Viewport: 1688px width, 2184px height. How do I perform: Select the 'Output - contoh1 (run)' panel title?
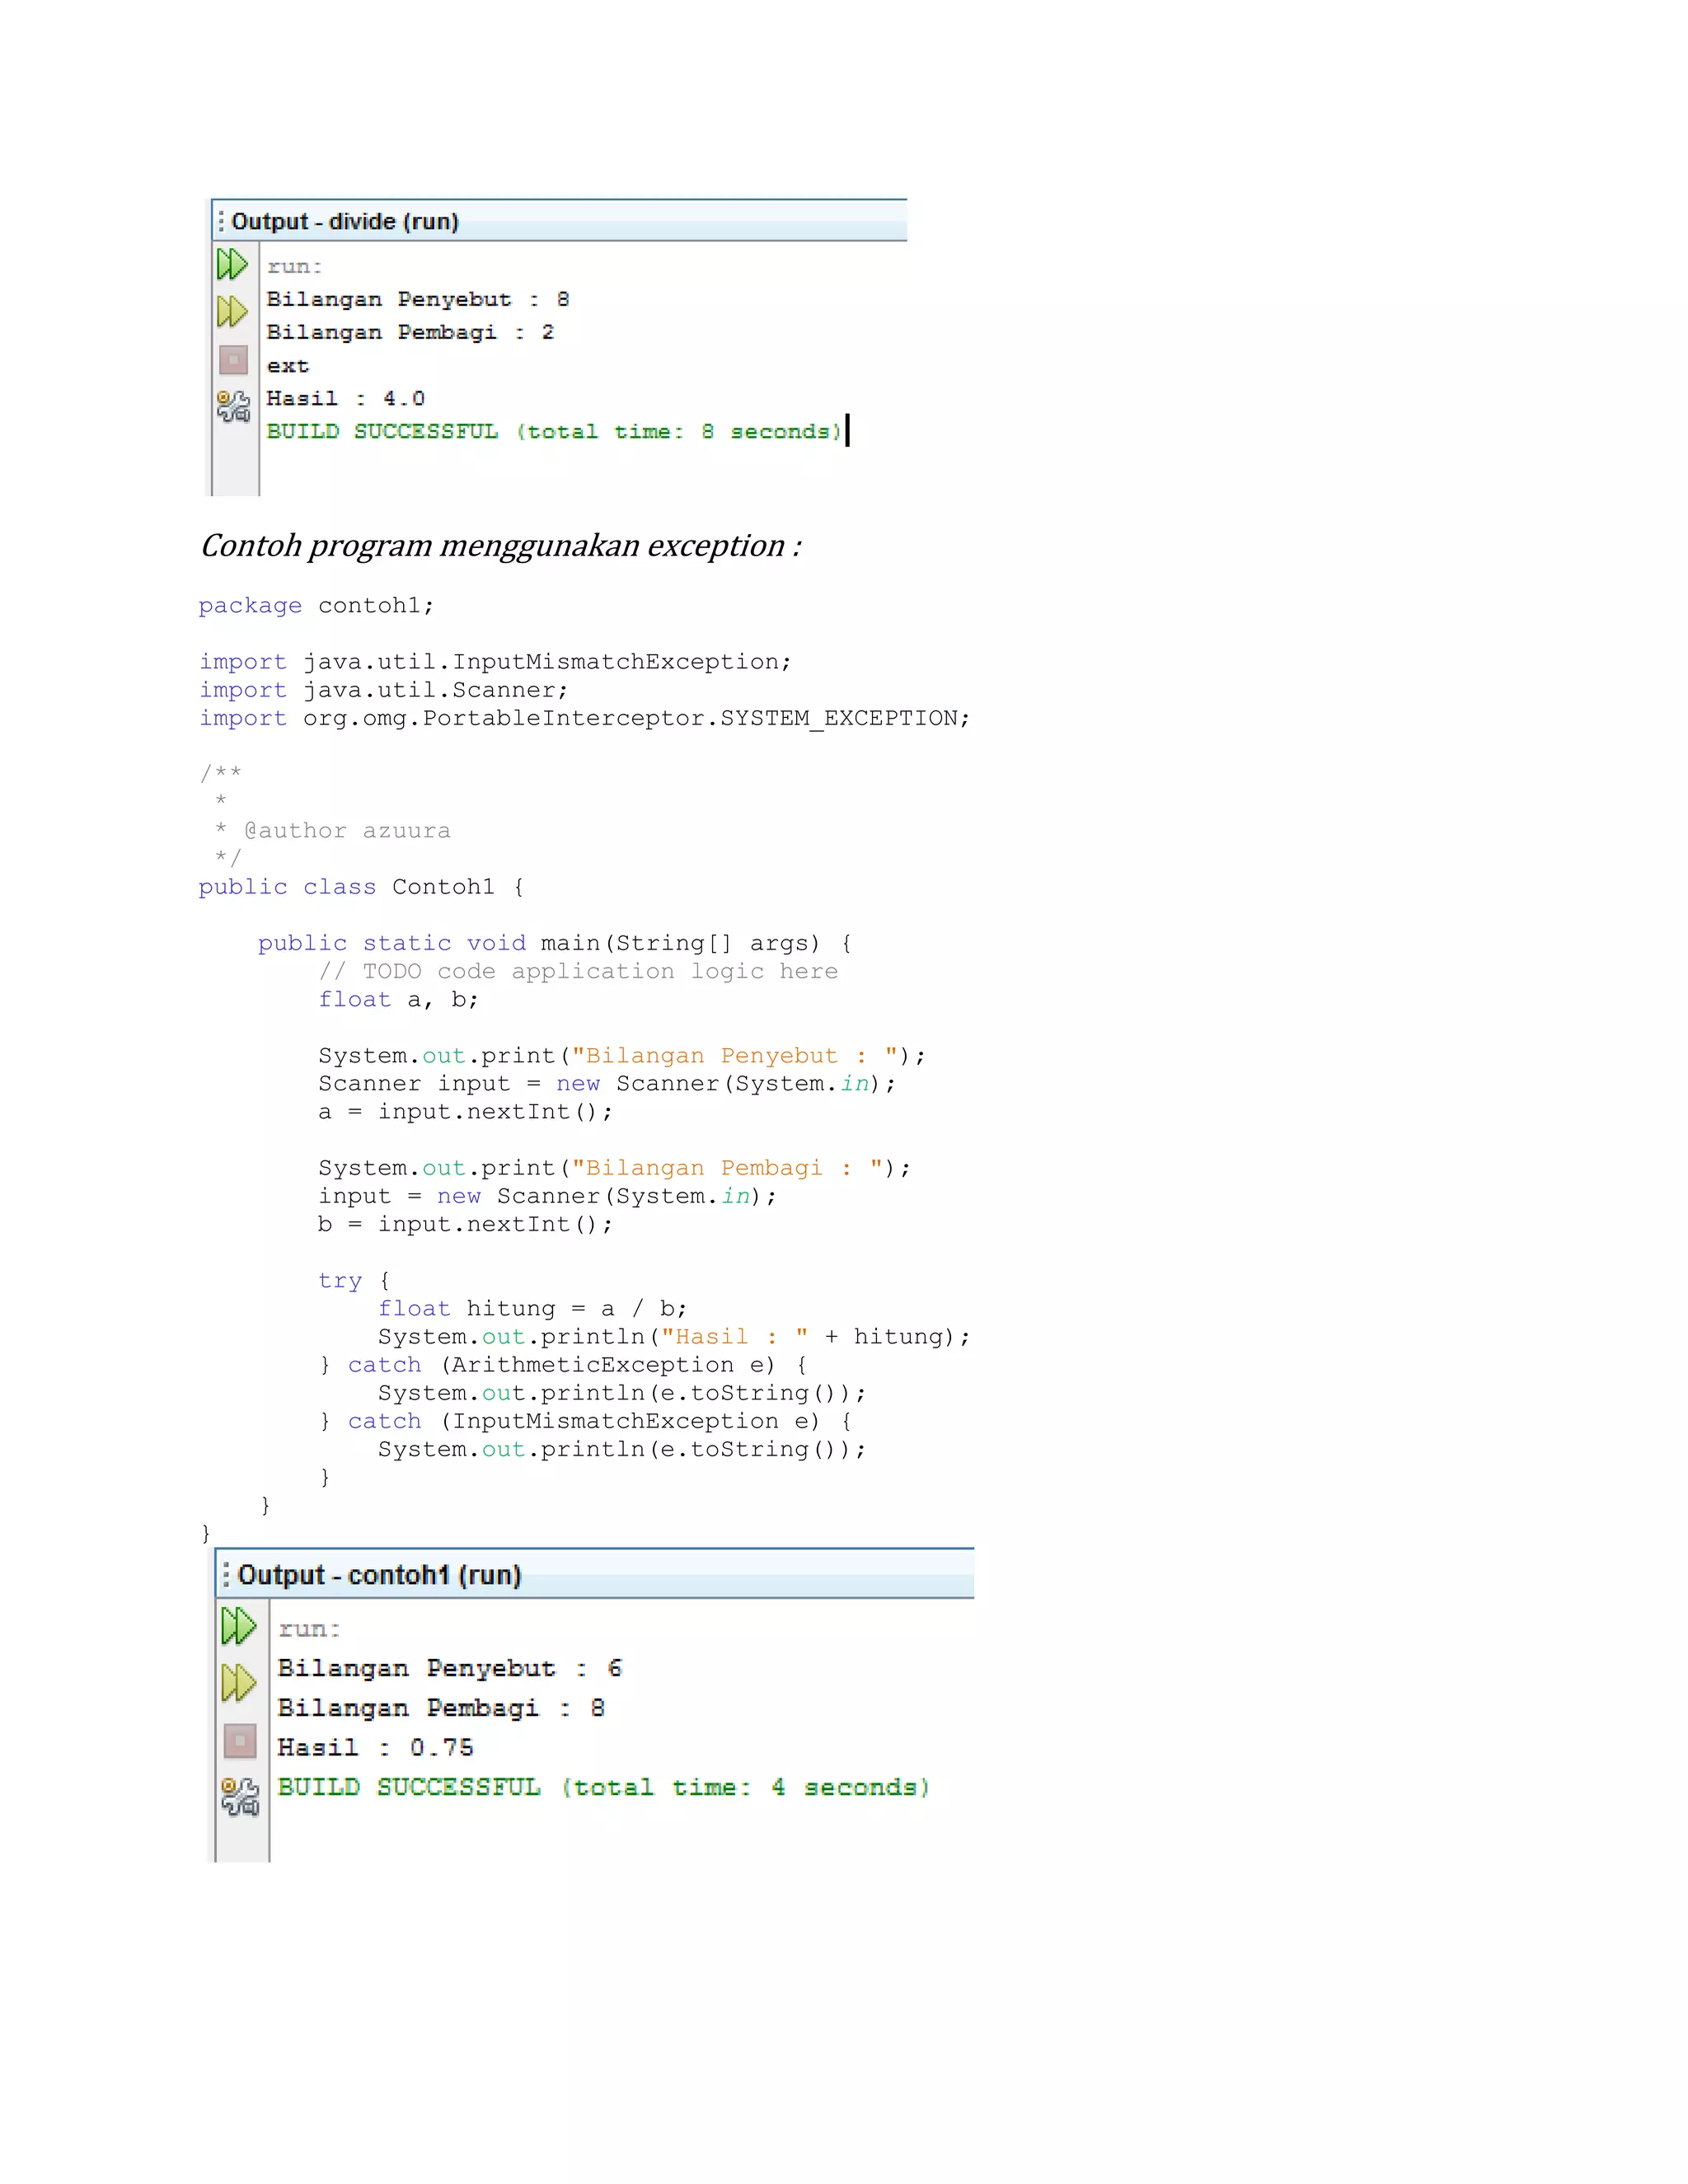pyautogui.click(x=380, y=1575)
